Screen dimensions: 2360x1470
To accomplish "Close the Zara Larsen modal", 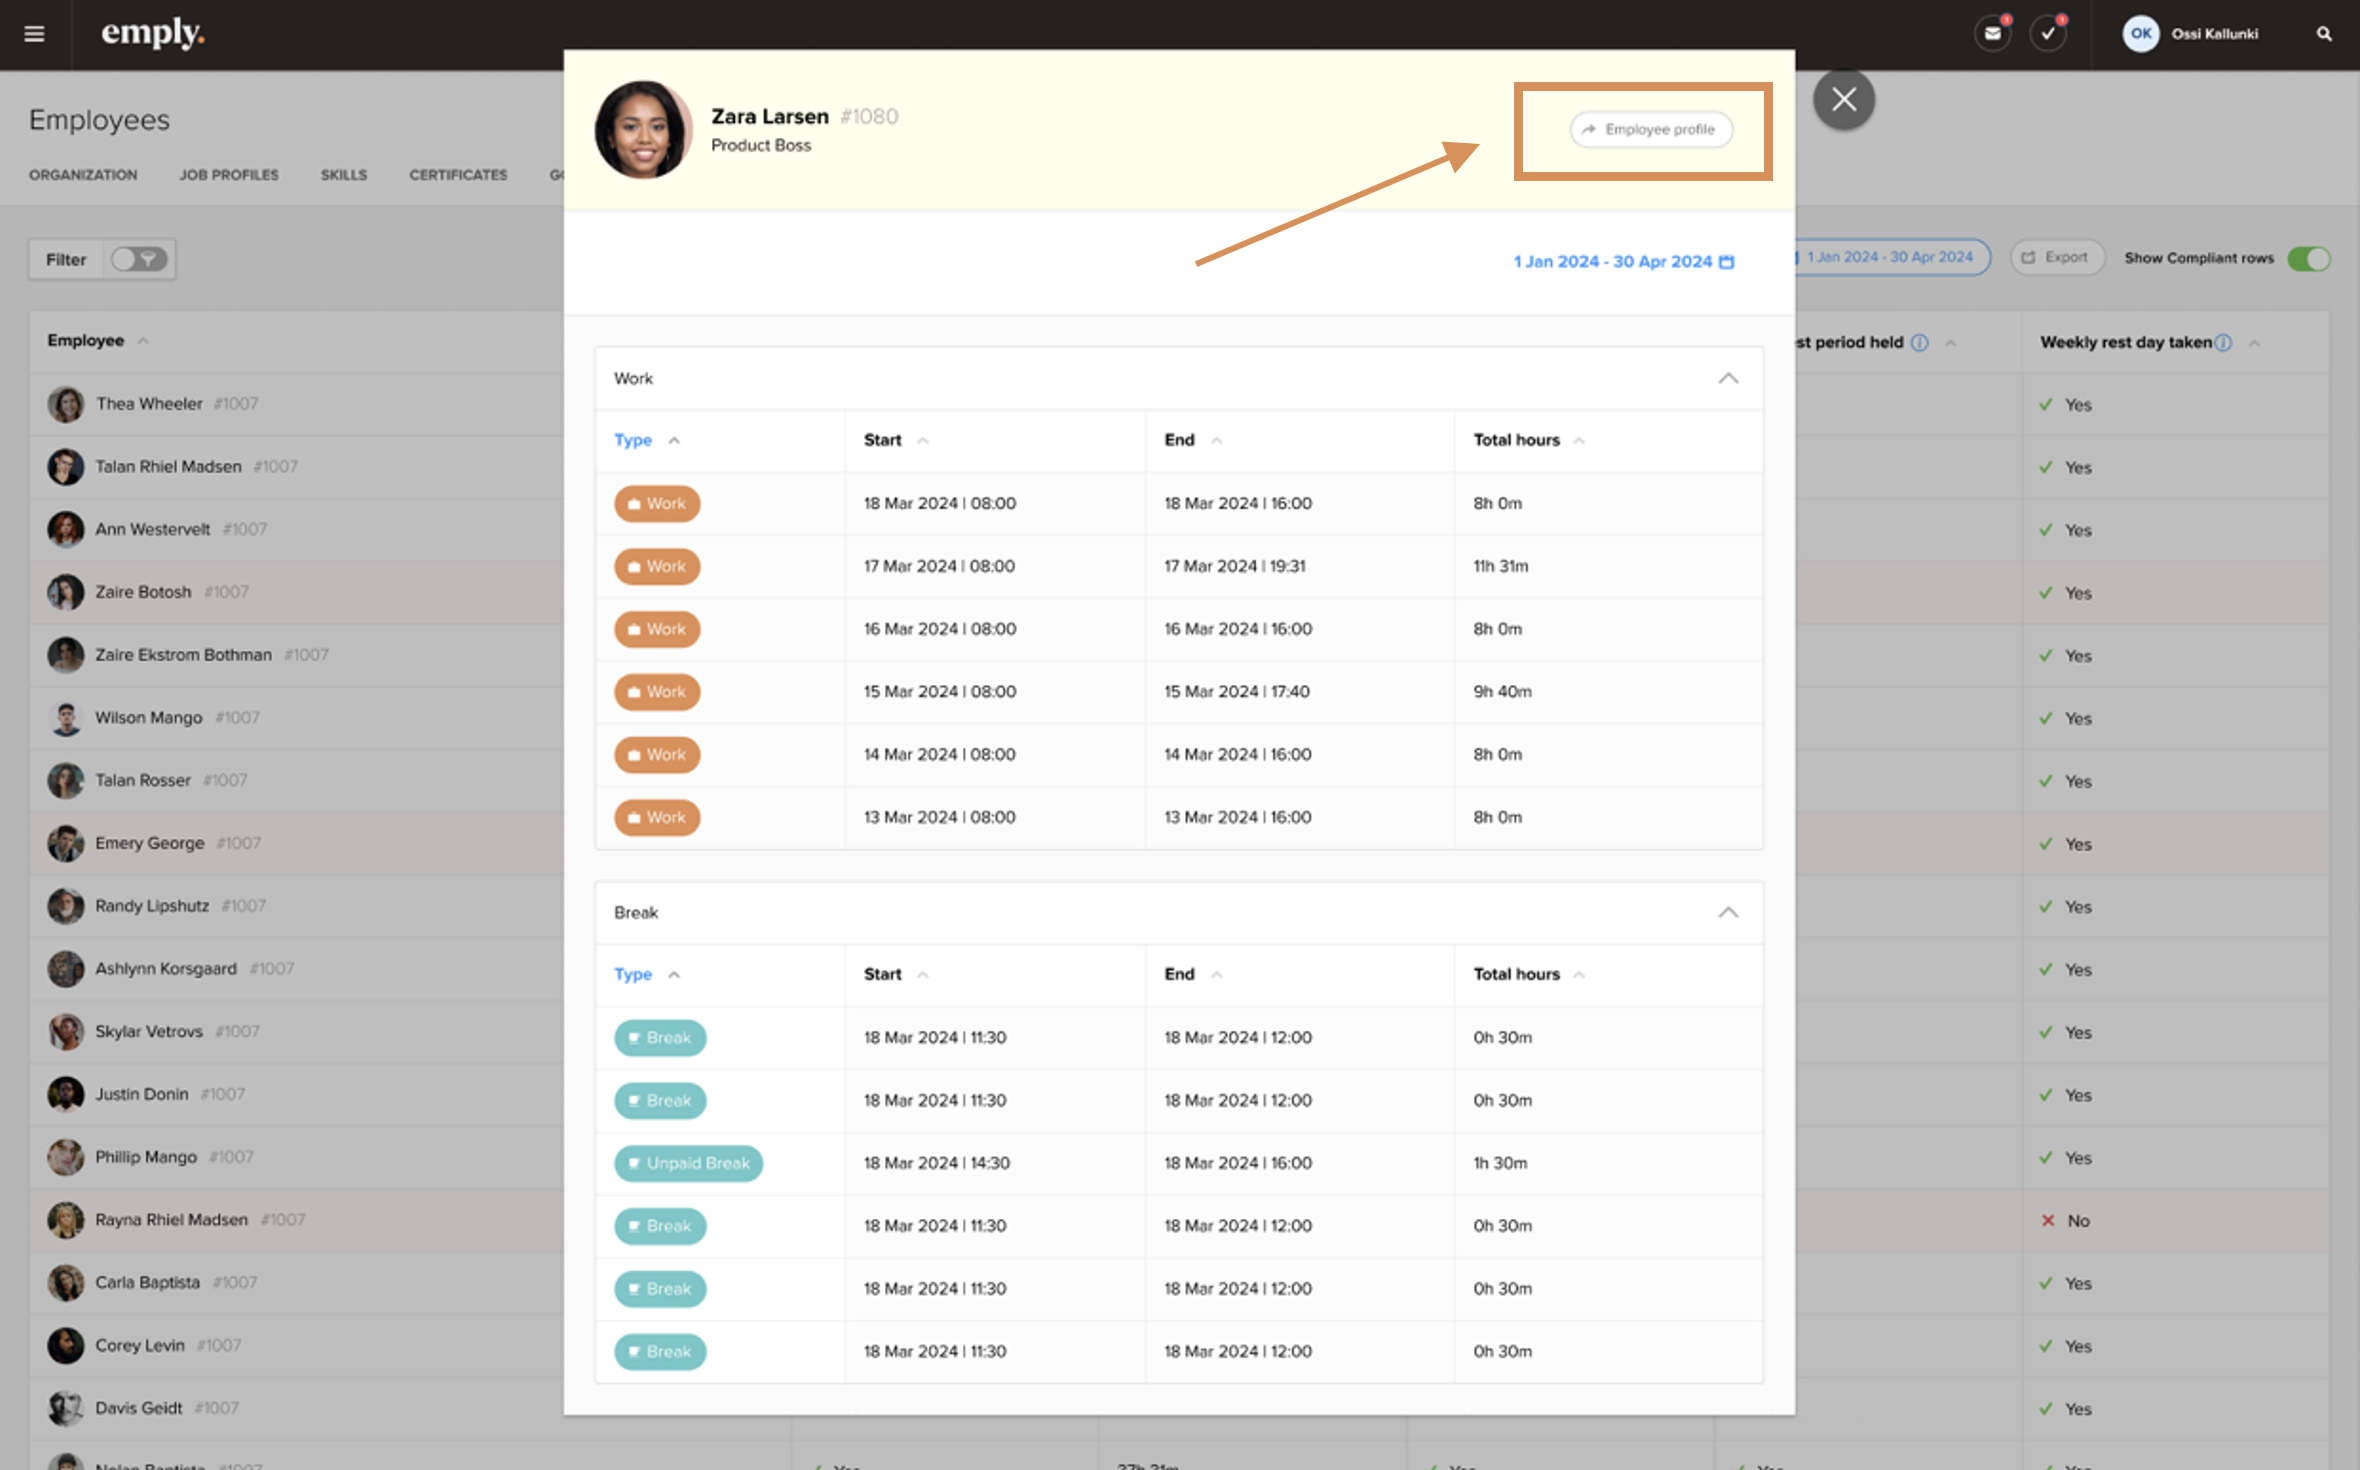I will 1843,99.
